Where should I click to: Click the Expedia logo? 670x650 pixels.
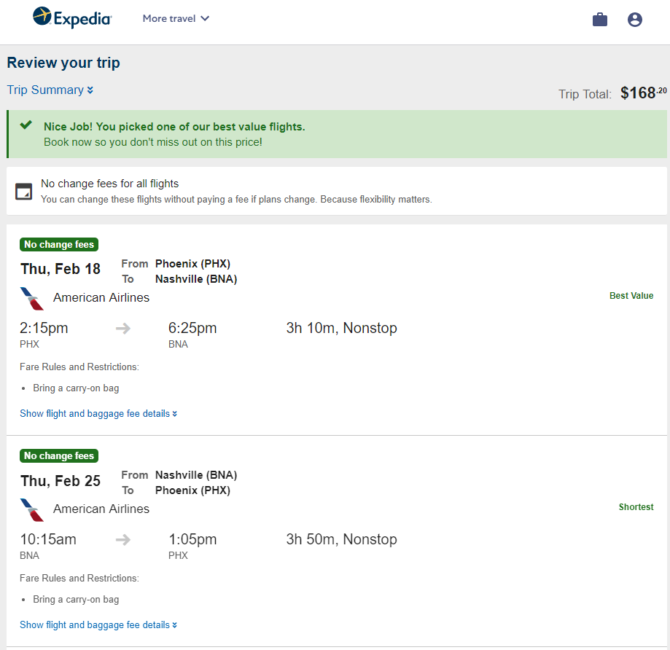coord(72,18)
